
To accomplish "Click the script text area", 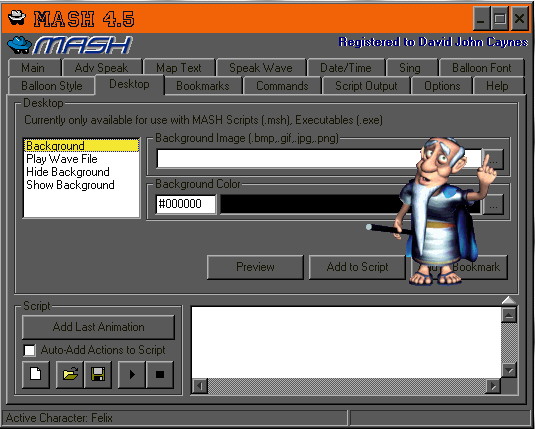I will coord(346,342).
